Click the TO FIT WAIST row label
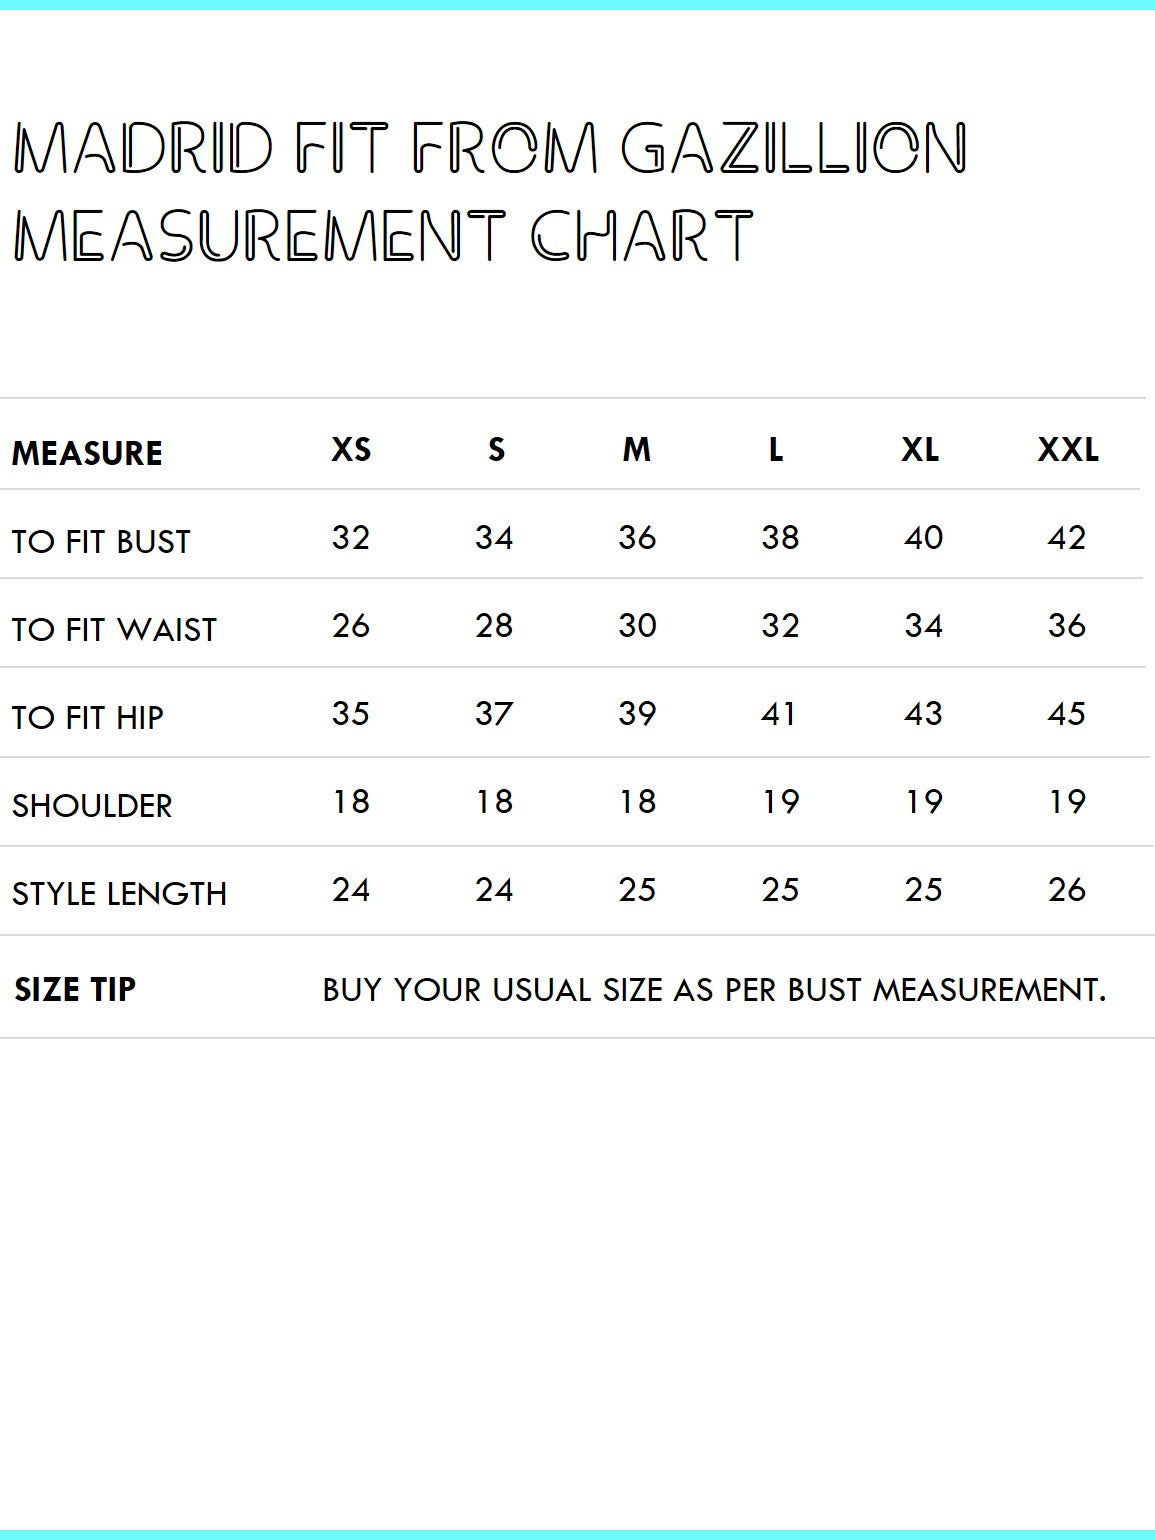 [114, 630]
